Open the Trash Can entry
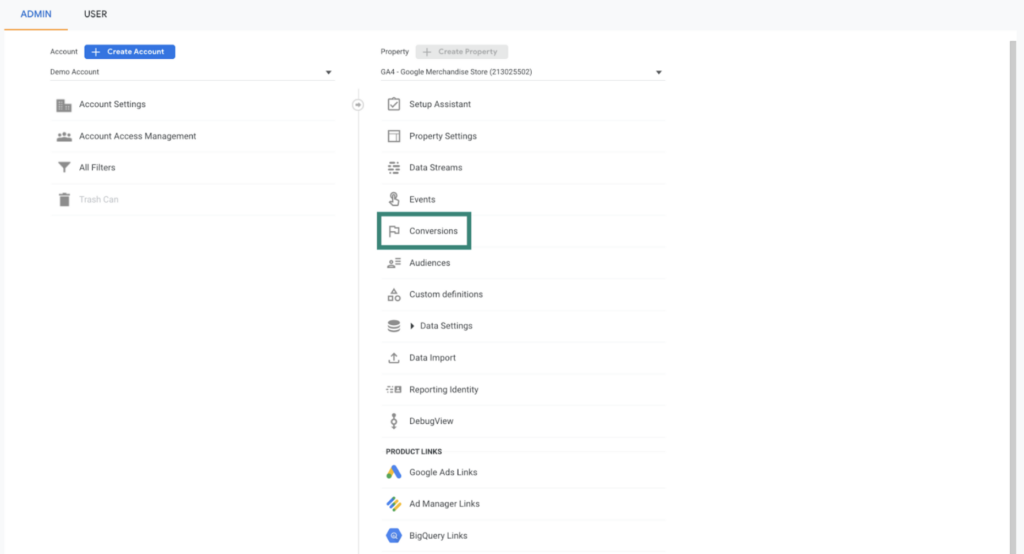This screenshot has height=554, width=1024. click(x=99, y=199)
